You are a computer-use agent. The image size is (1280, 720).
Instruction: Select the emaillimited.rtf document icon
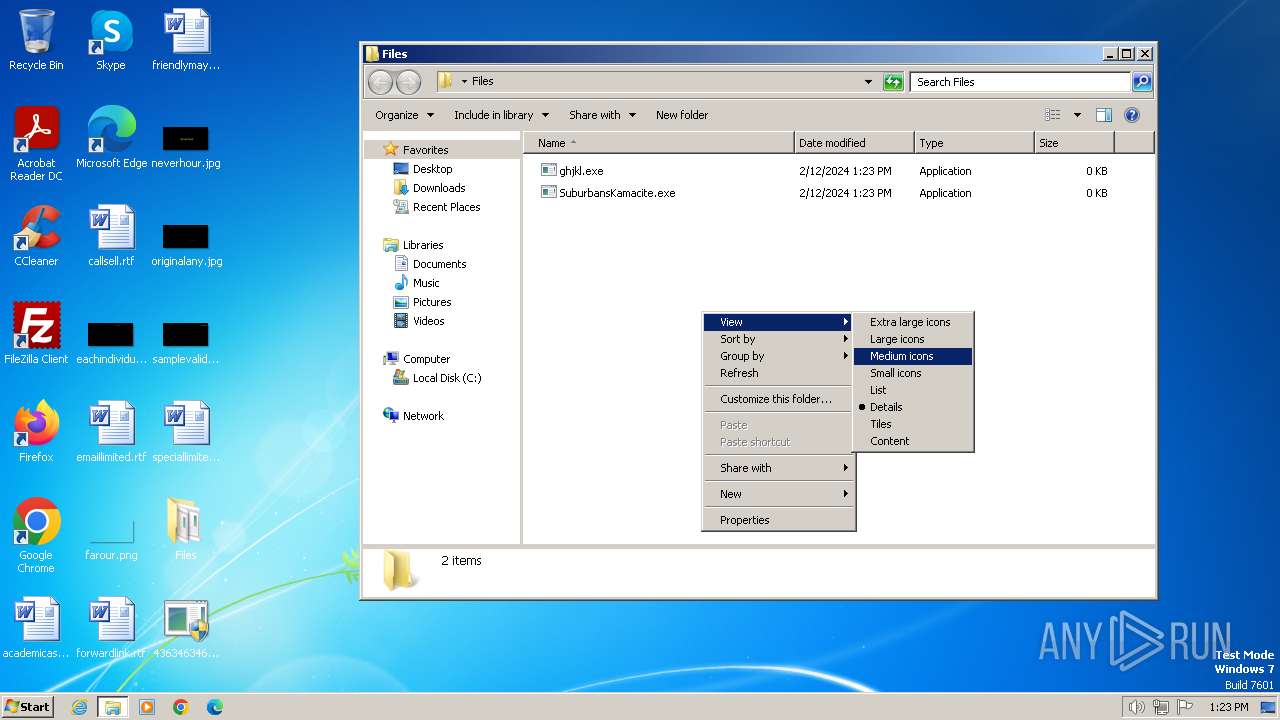tap(111, 432)
